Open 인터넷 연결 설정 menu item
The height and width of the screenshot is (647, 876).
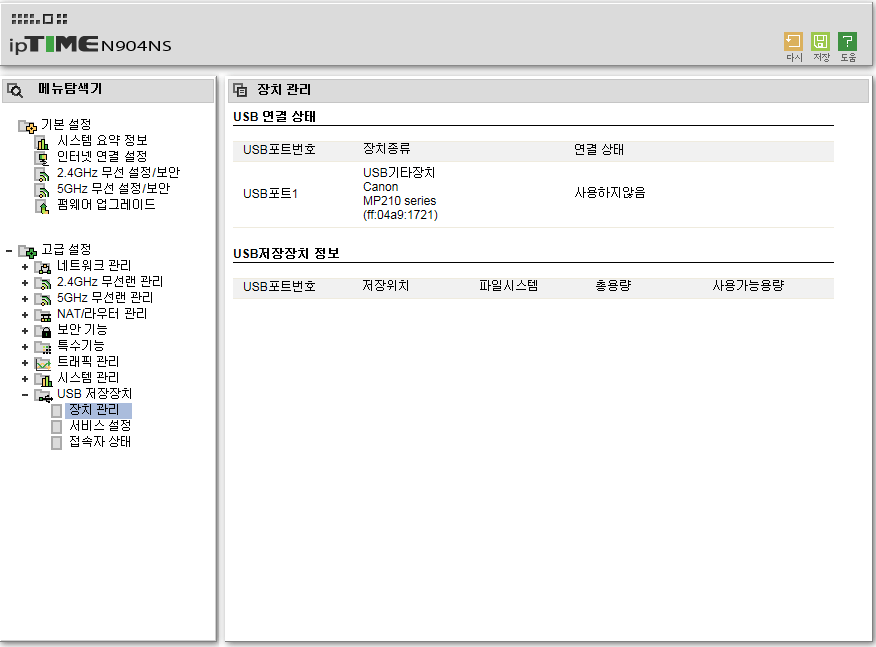coord(102,156)
